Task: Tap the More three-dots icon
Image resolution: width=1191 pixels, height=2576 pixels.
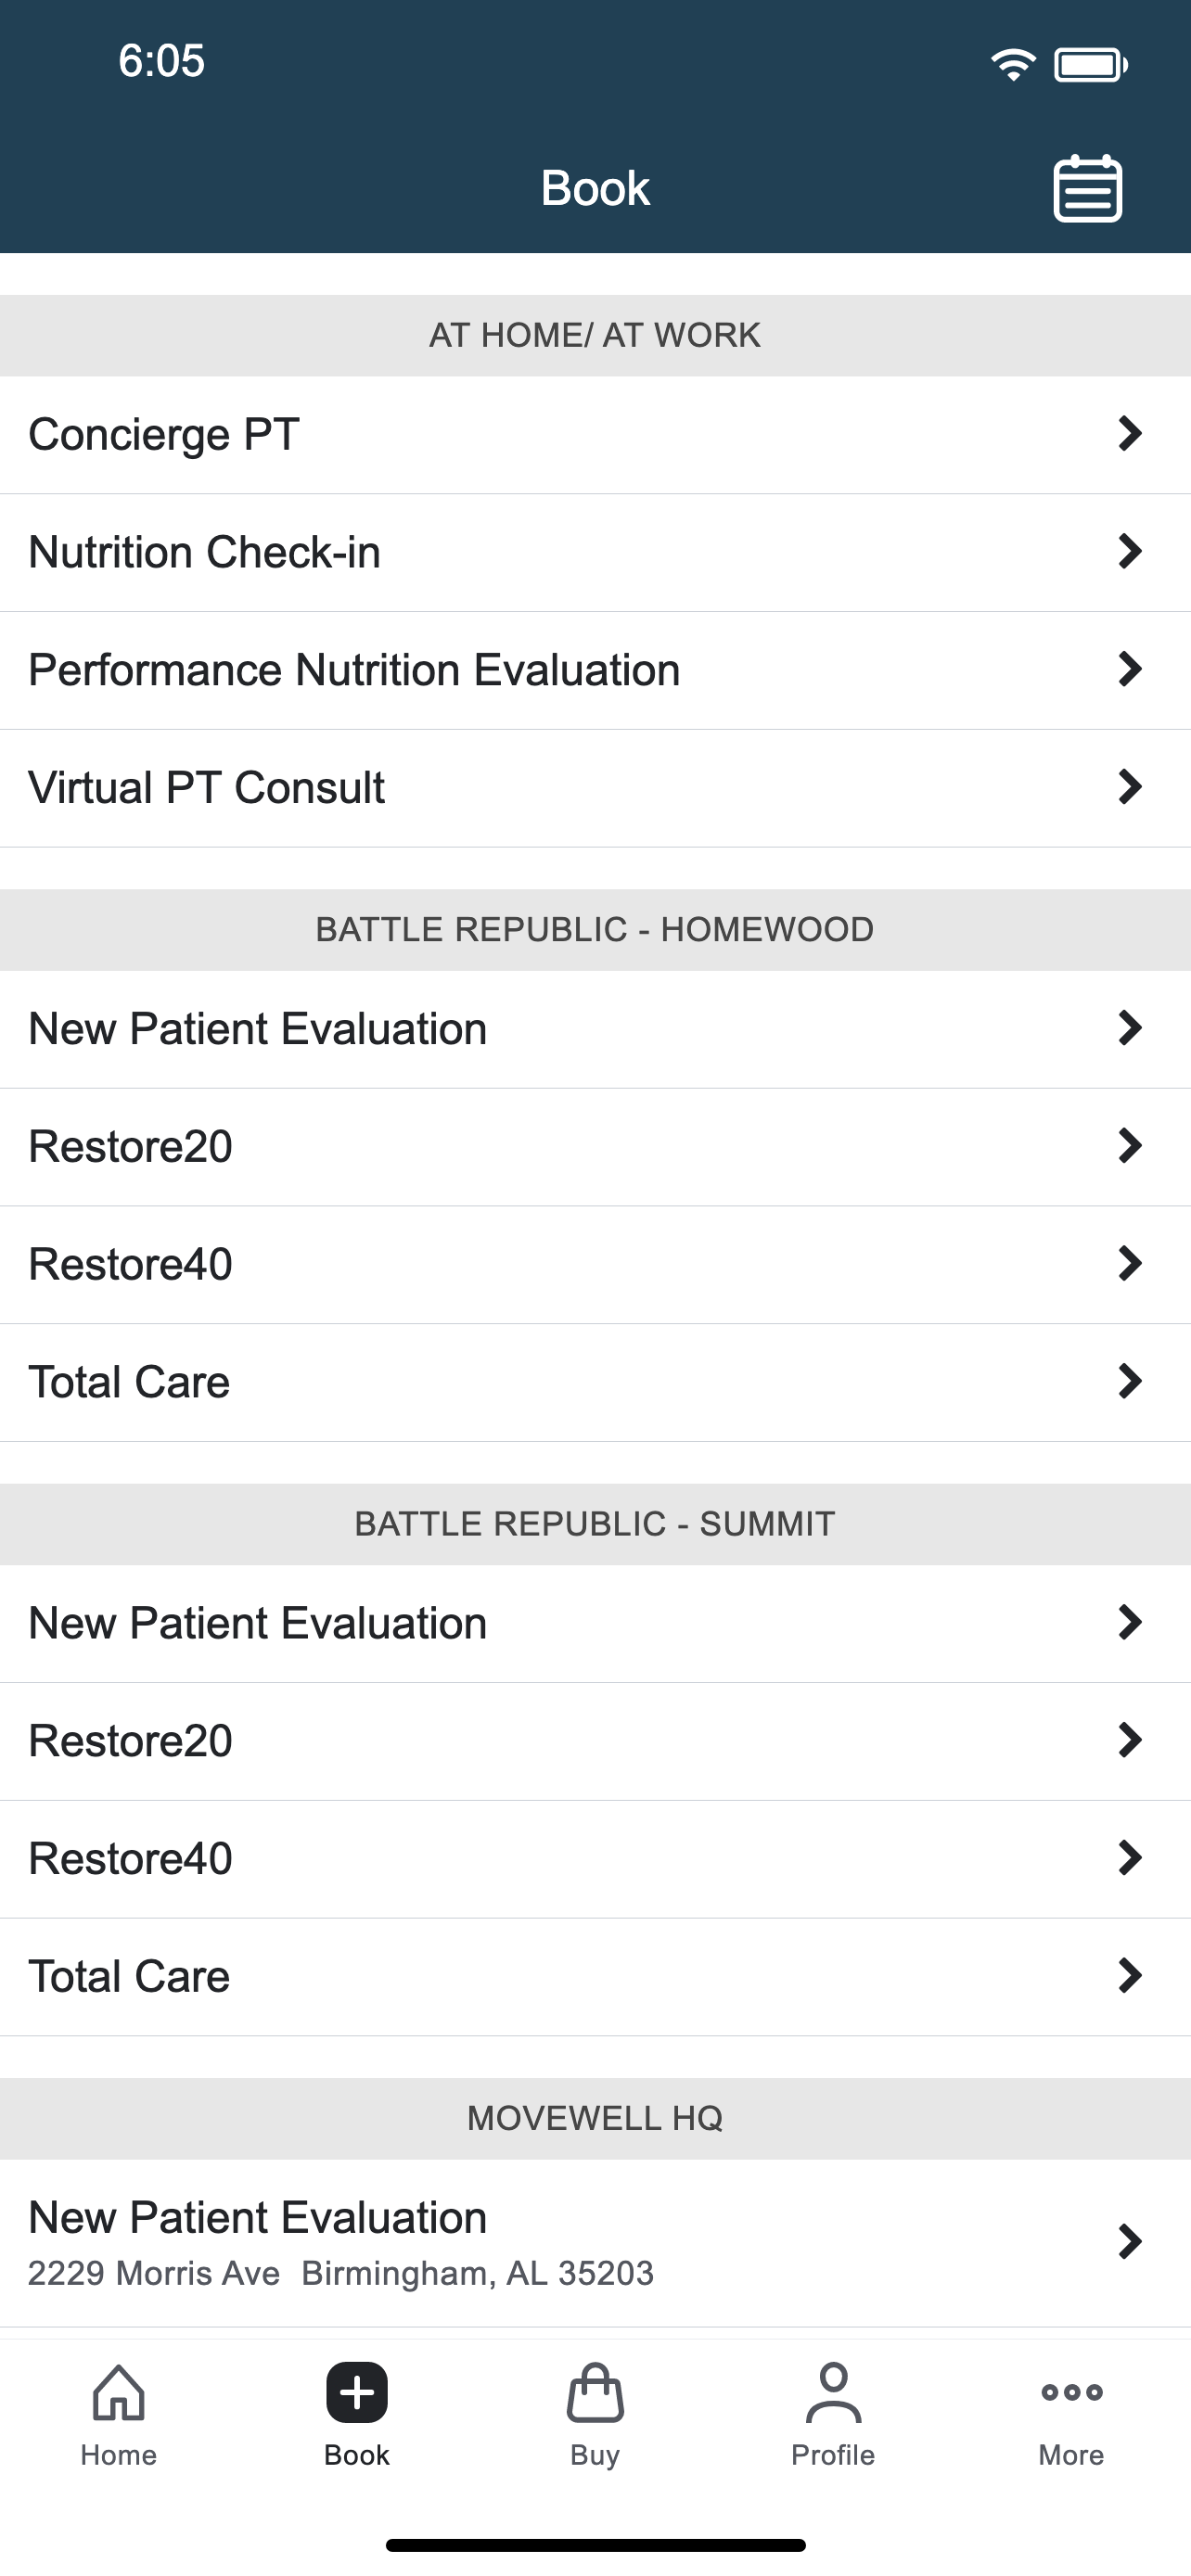Action: point(1071,2392)
